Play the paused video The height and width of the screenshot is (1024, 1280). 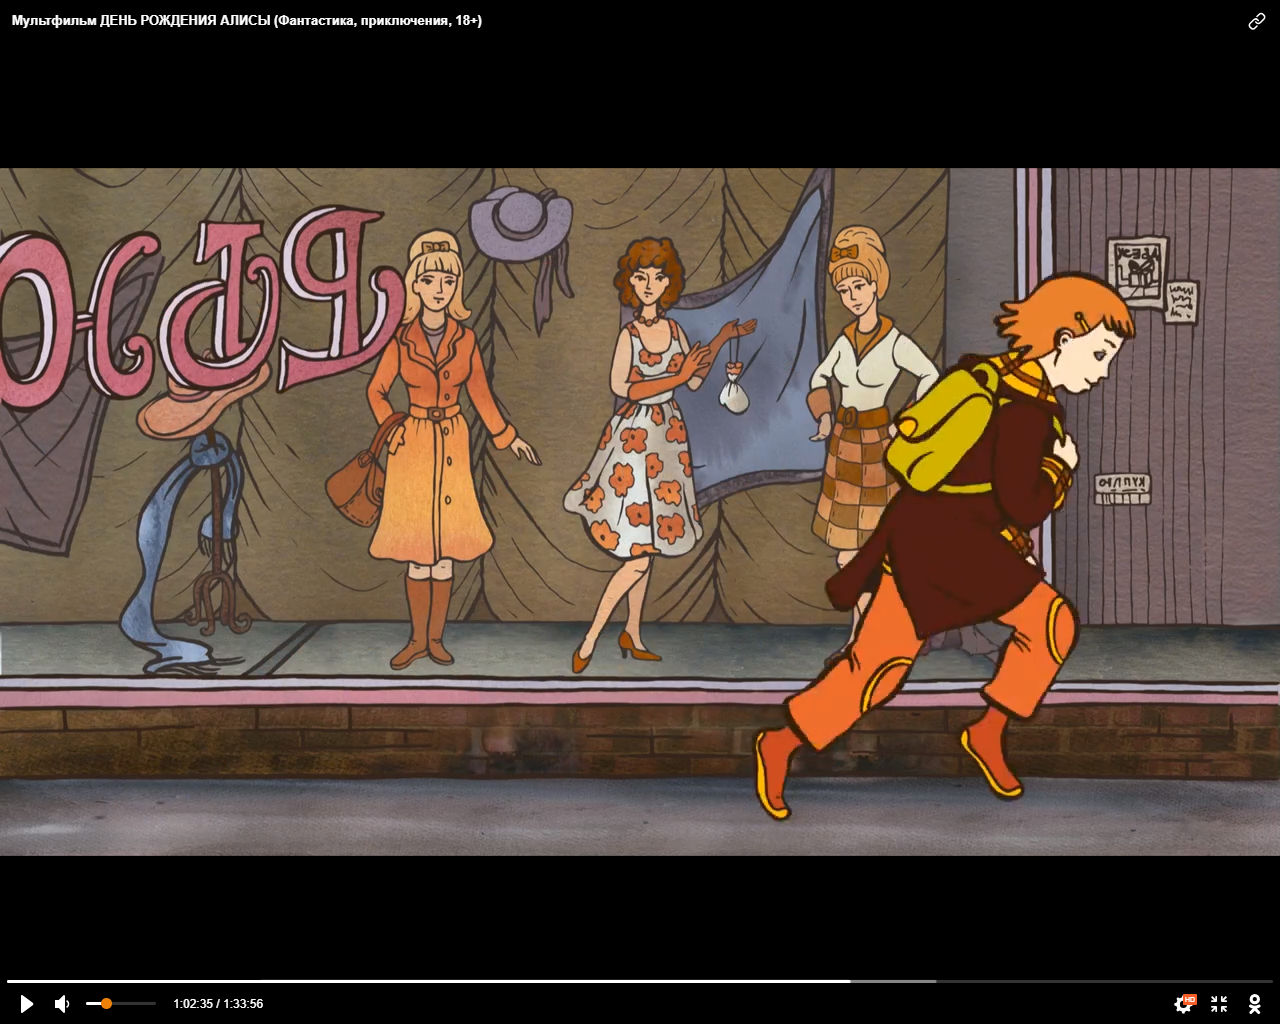point(27,1004)
